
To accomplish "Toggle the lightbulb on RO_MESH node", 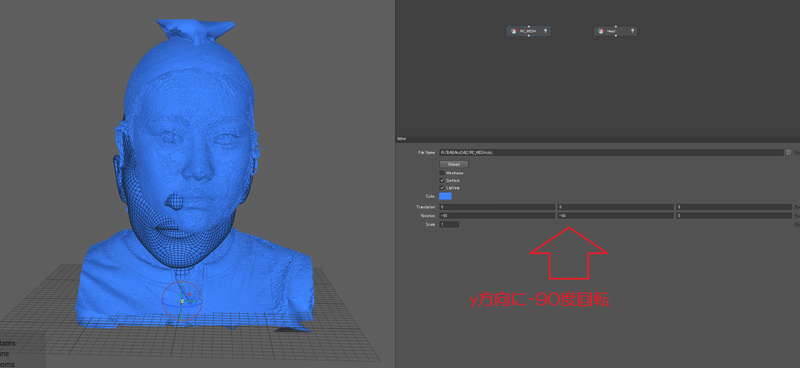I will (545, 31).
